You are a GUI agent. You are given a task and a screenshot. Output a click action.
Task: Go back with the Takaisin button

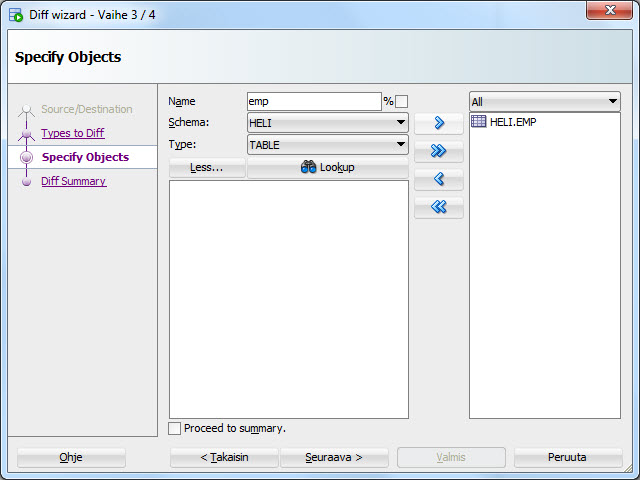tap(224, 457)
